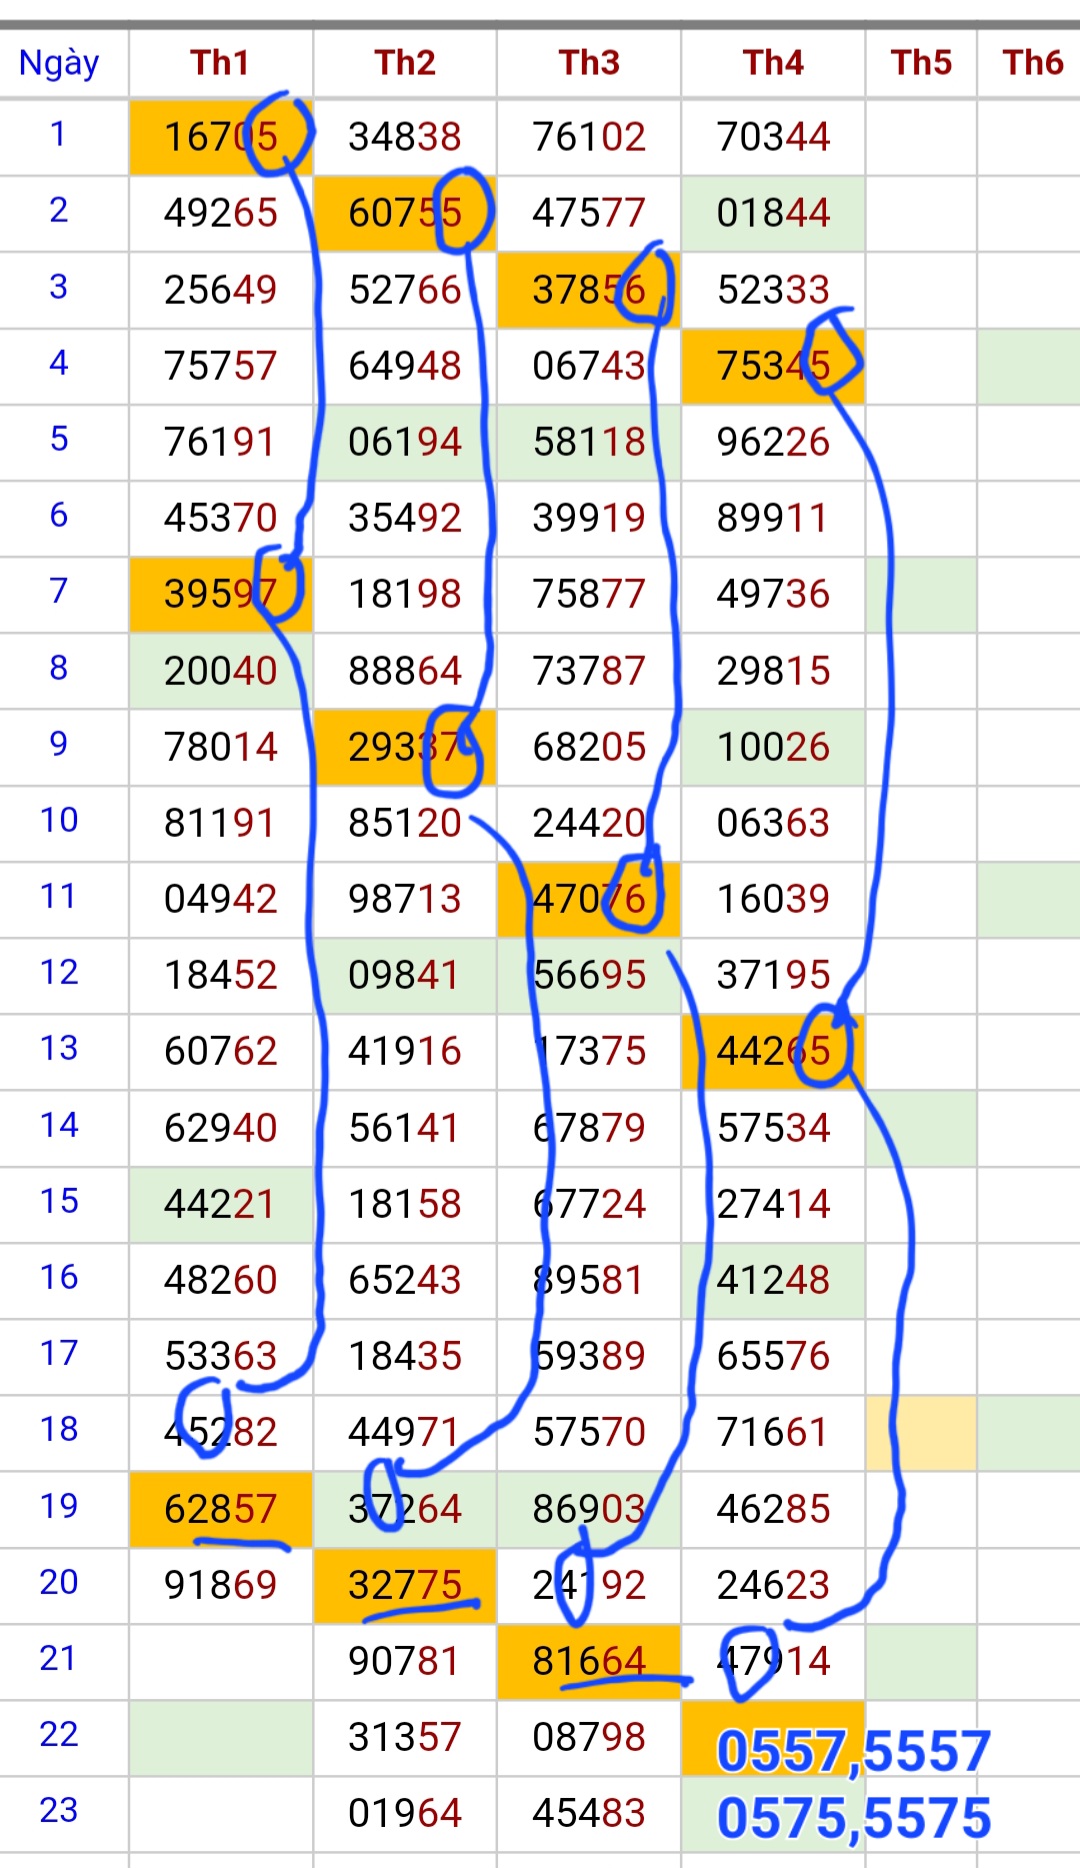Select the Th5 column header
The width and height of the screenshot is (1080, 1868).
921,63
